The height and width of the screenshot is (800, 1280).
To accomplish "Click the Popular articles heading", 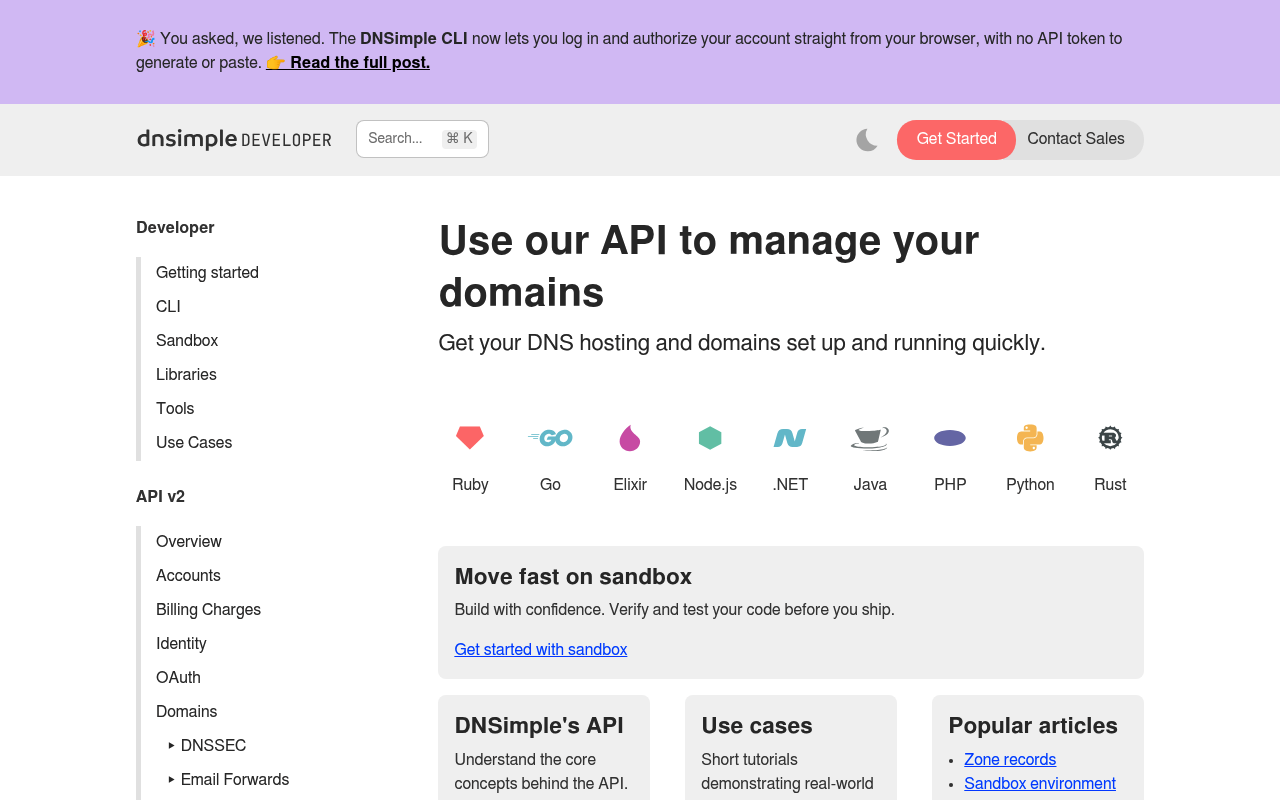I will click(1033, 726).
